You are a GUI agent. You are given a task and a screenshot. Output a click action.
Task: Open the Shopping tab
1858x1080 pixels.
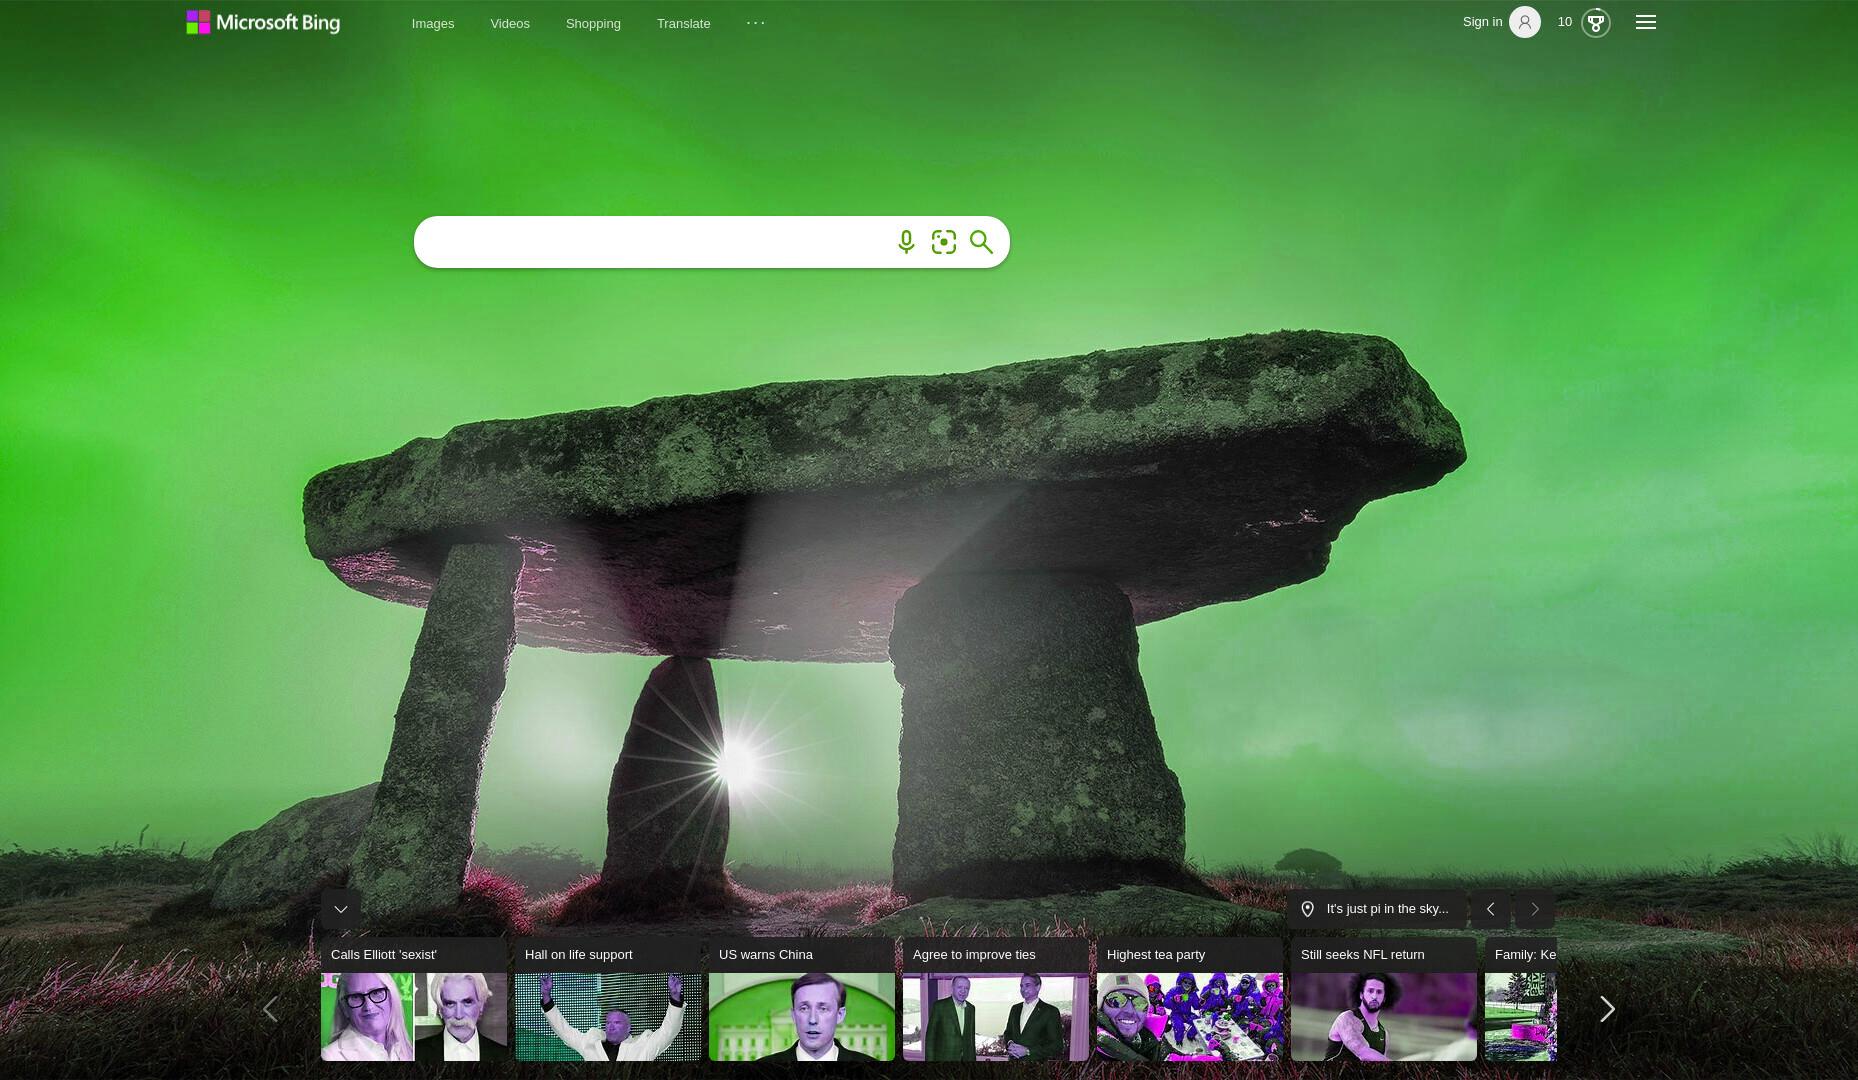click(593, 23)
